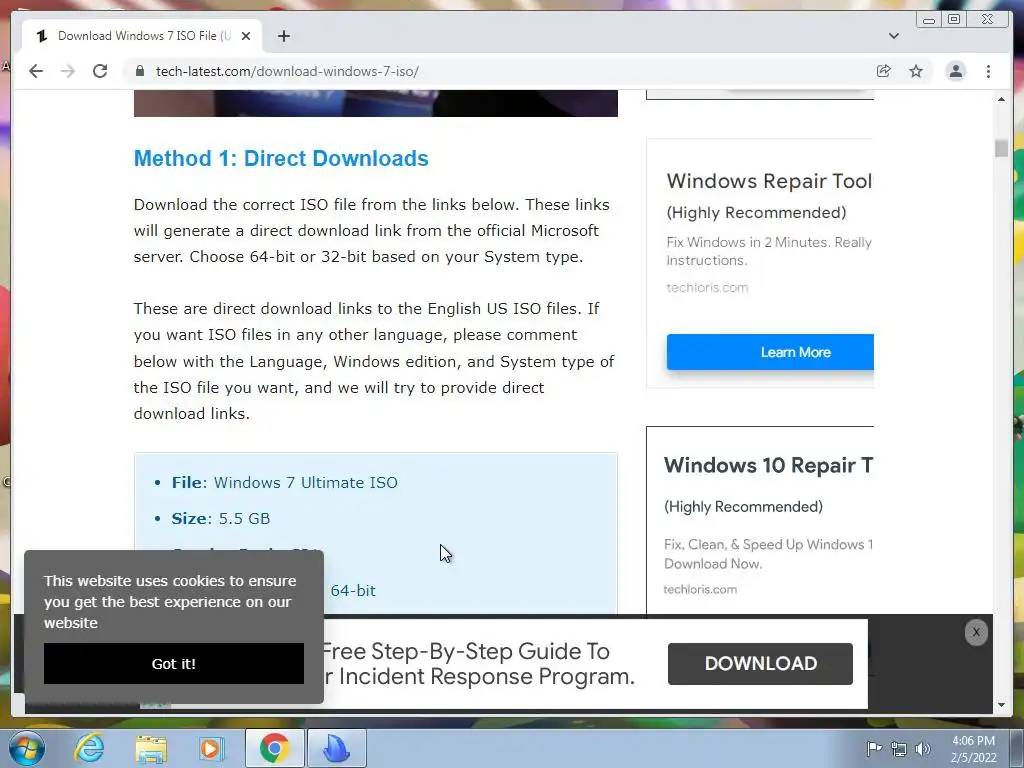Click the Size: 5.5 GB entry

[221, 519]
